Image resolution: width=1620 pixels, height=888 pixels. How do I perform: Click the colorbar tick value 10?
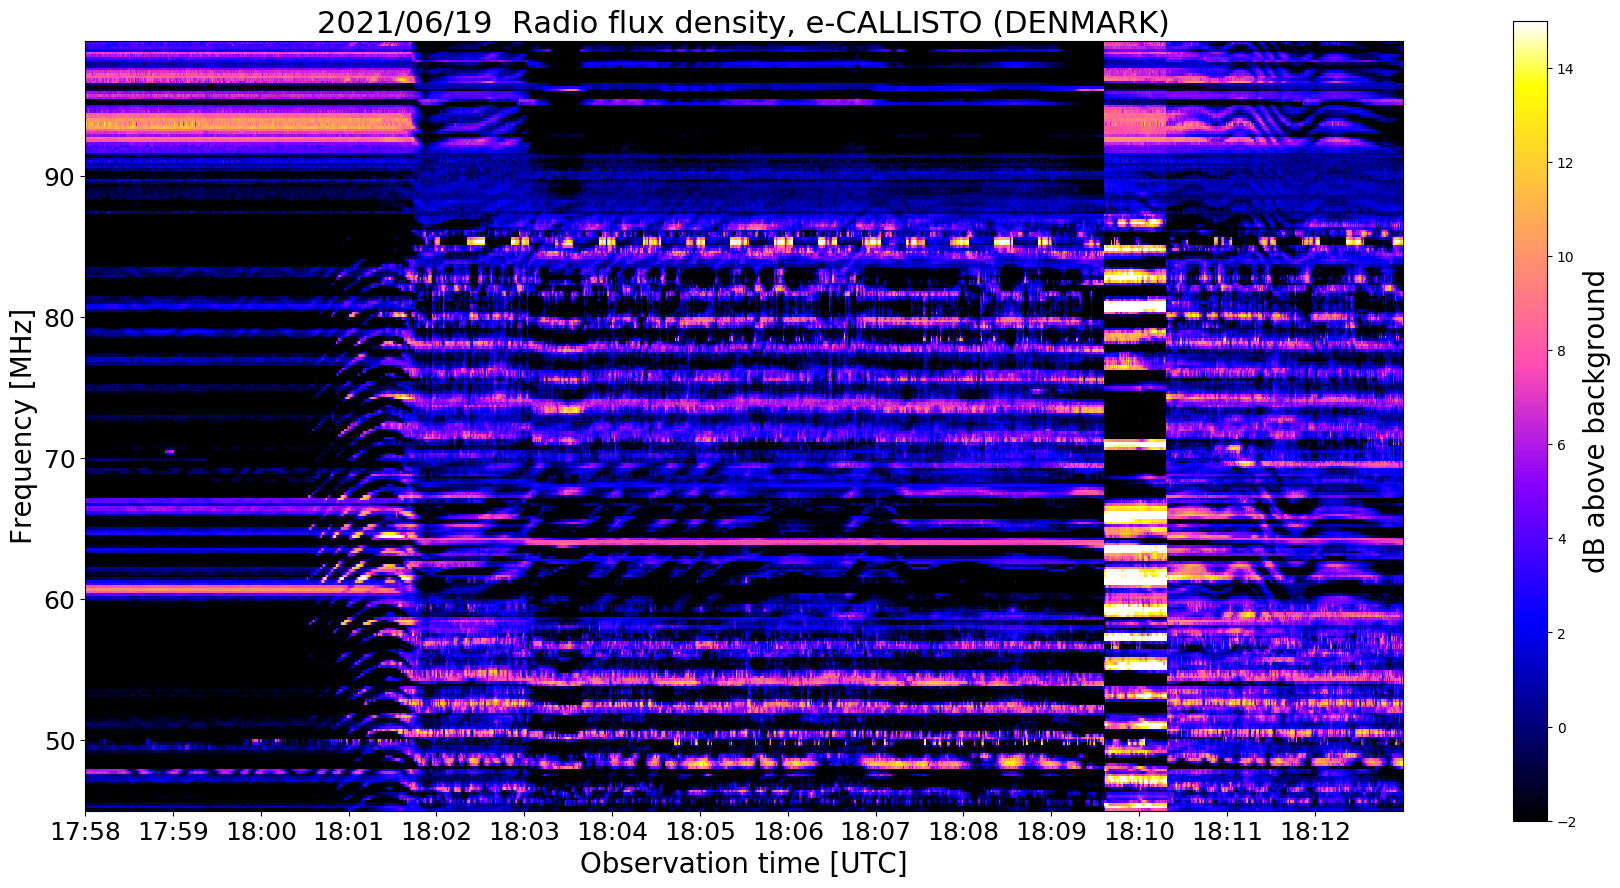1564,257
